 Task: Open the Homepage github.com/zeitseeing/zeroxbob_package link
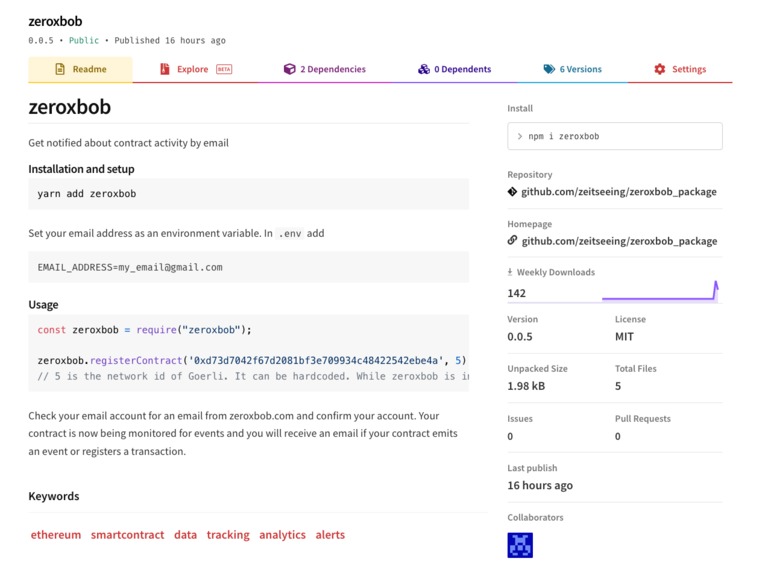619,241
